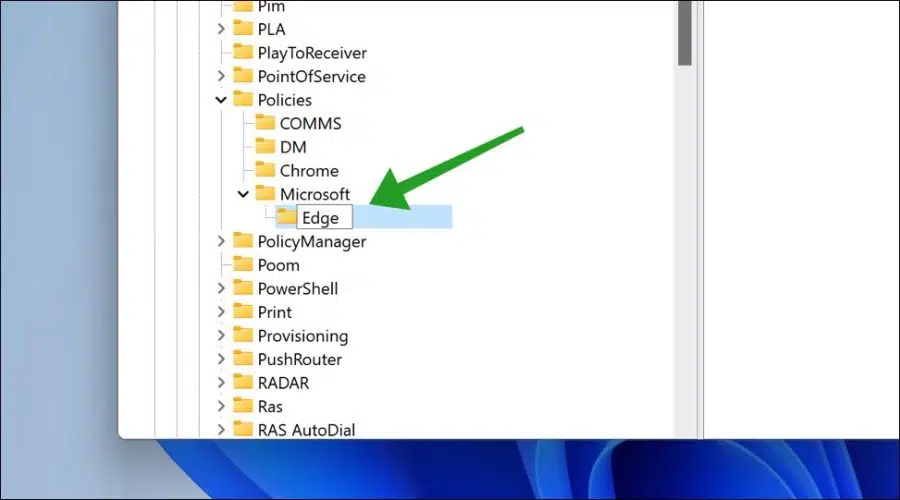Click the Provisioning folder icon
This screenshot has height=500, width=900.
pos(243,334)
